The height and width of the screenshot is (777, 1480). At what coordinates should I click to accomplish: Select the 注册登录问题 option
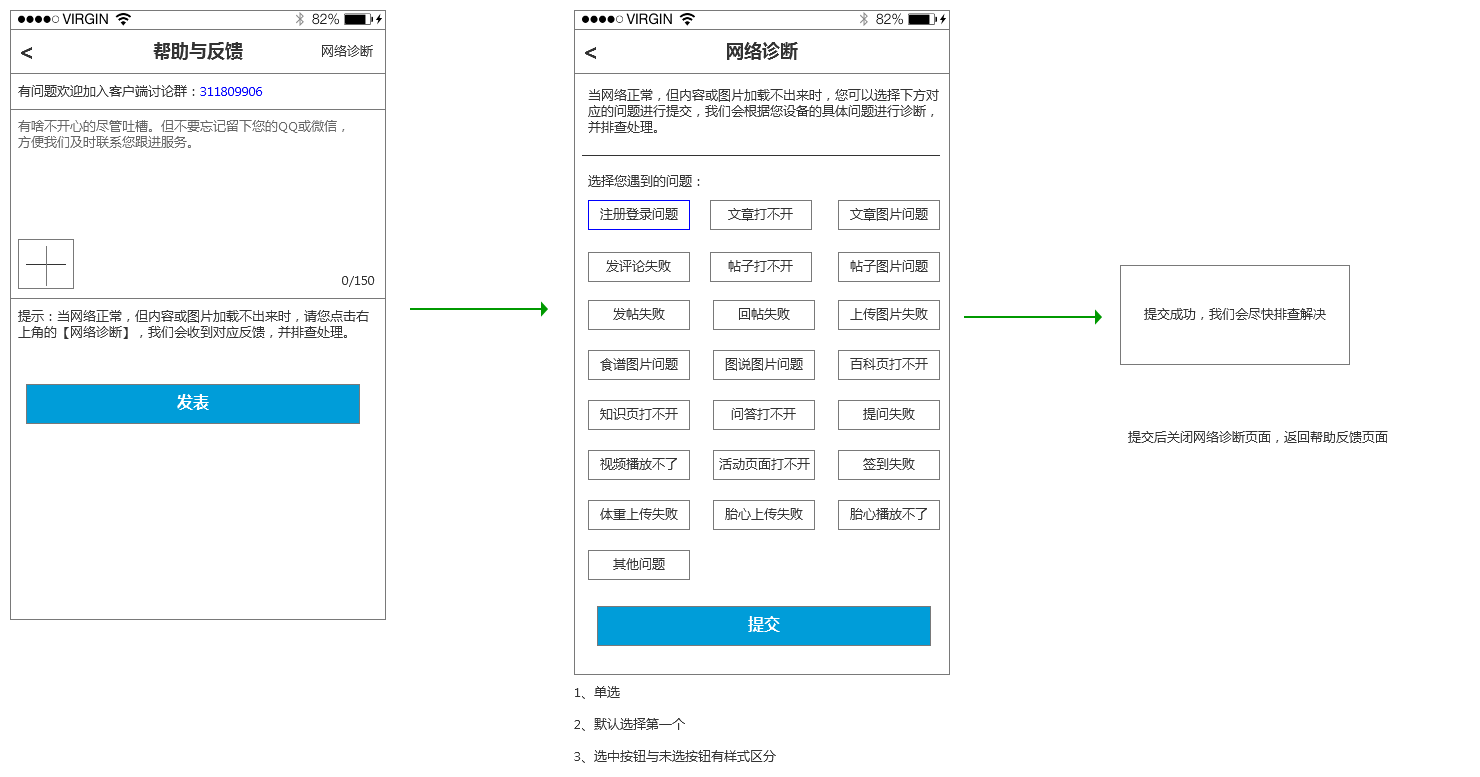pyautogui.click(x=639, y=215)
